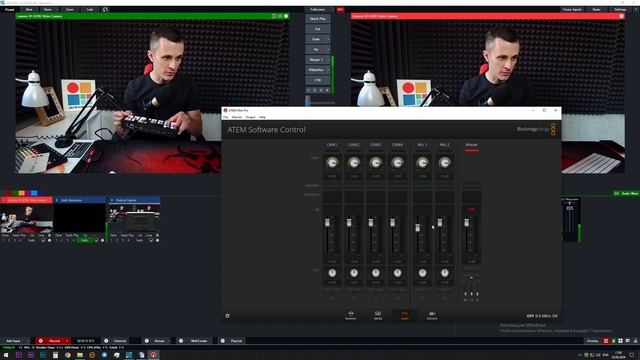The width and height of the screenshot is (640, 360).
Task: Click the CAM2 channel fader handle
Action: point(349,222)
